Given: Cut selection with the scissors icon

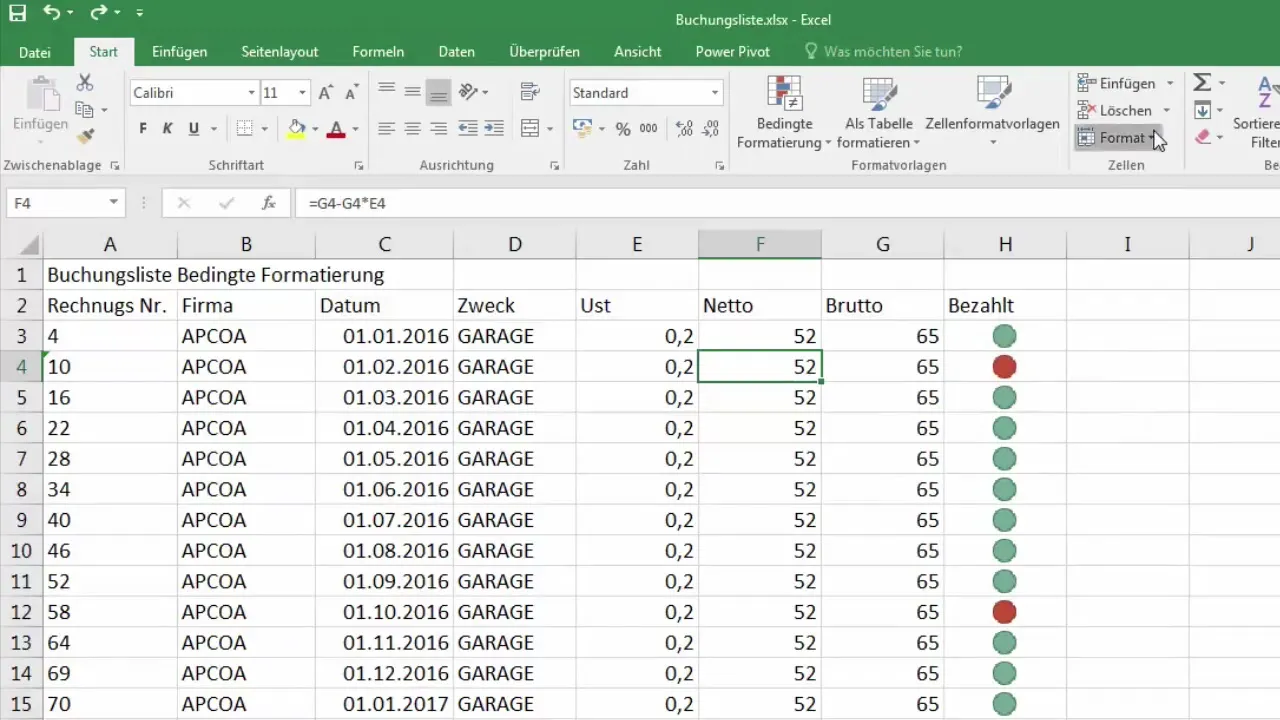Looking at the screenshot, I should coord(85,83).
